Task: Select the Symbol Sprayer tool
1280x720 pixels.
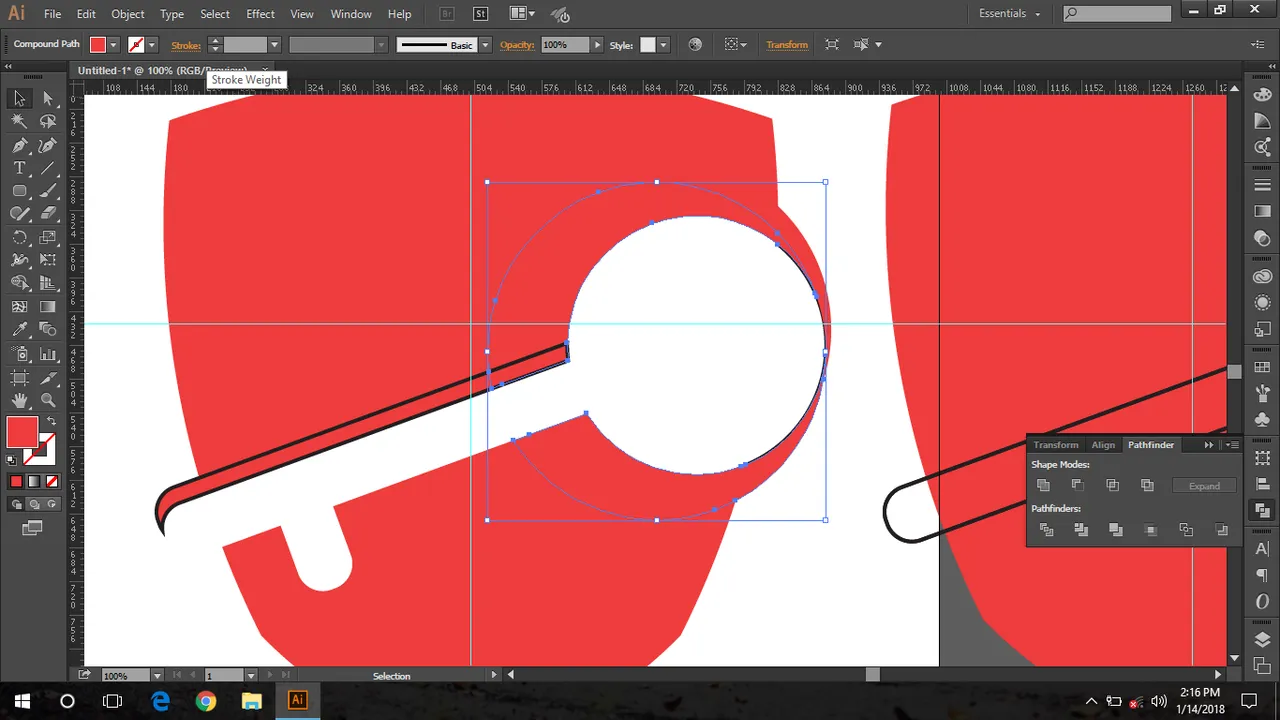Action: tap(19, 354)
